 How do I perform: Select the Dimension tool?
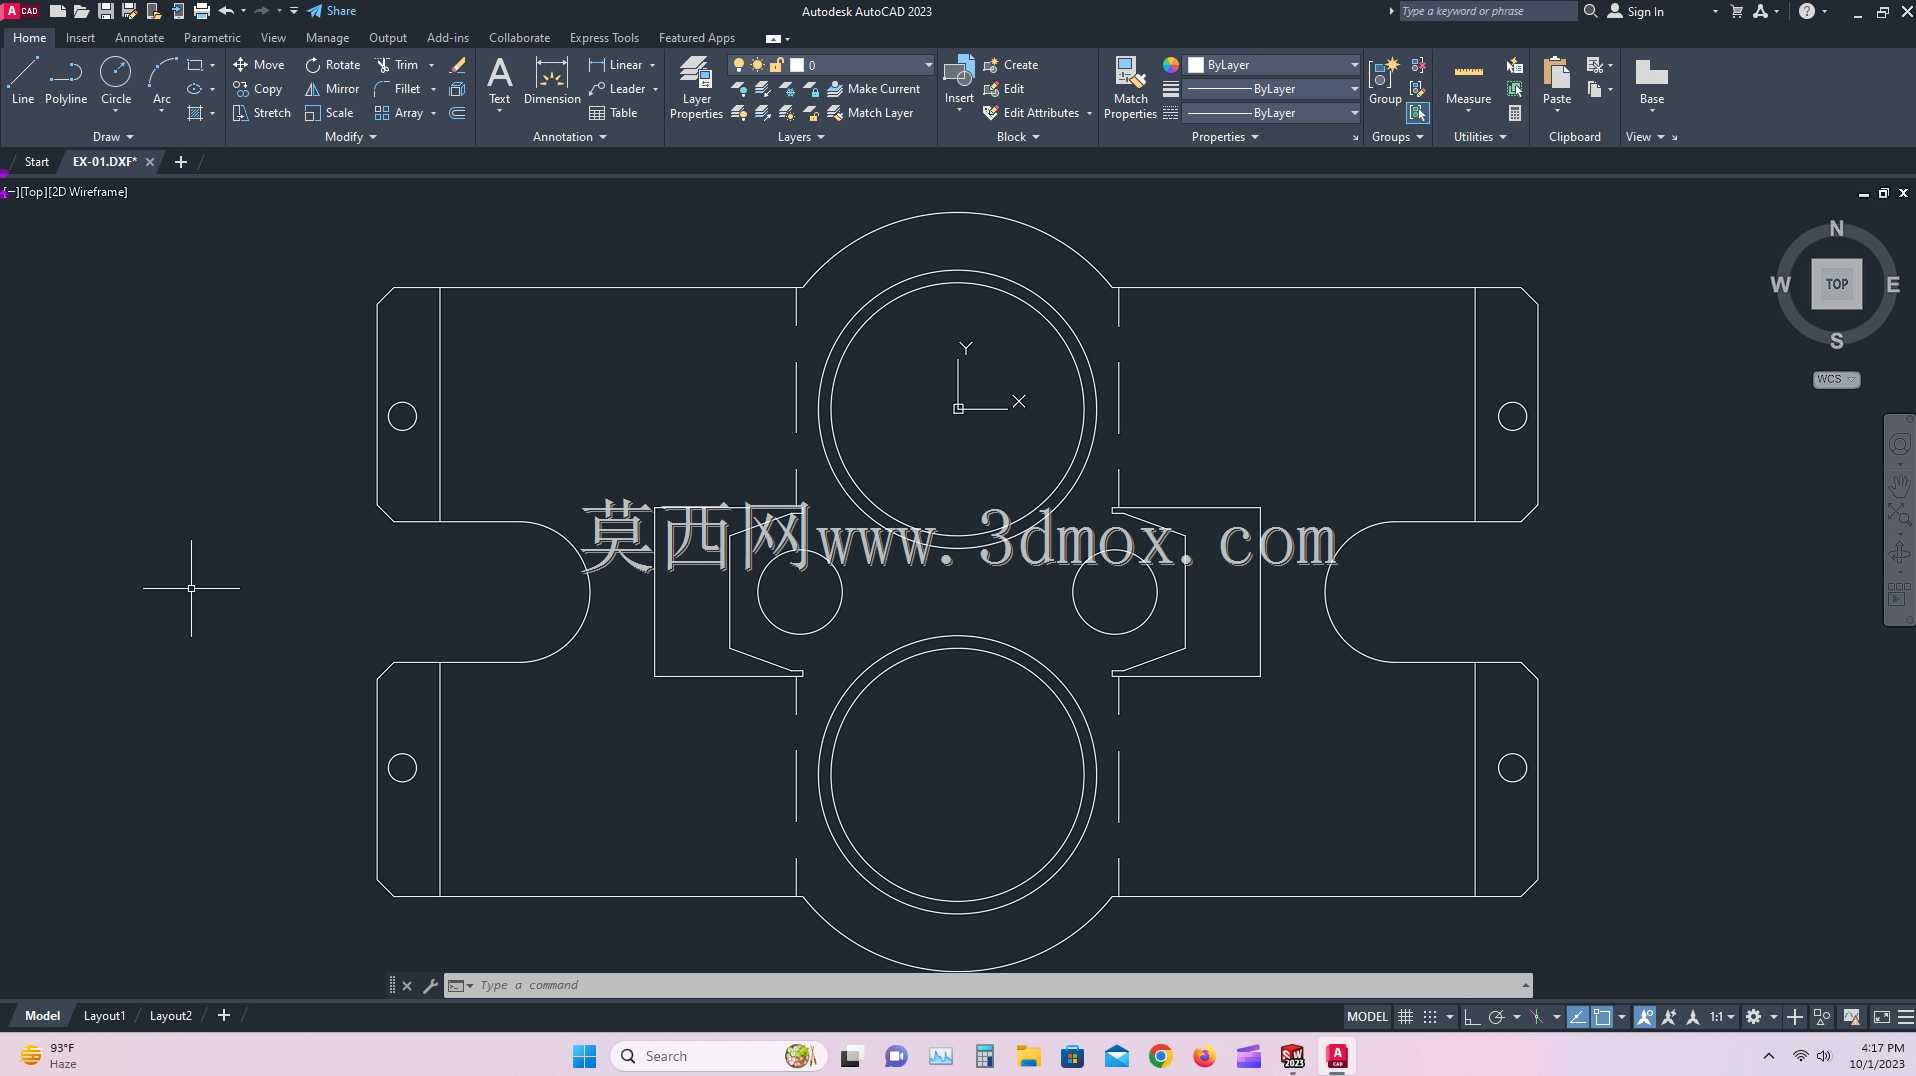pyautogui.click(x=552, y=80)
